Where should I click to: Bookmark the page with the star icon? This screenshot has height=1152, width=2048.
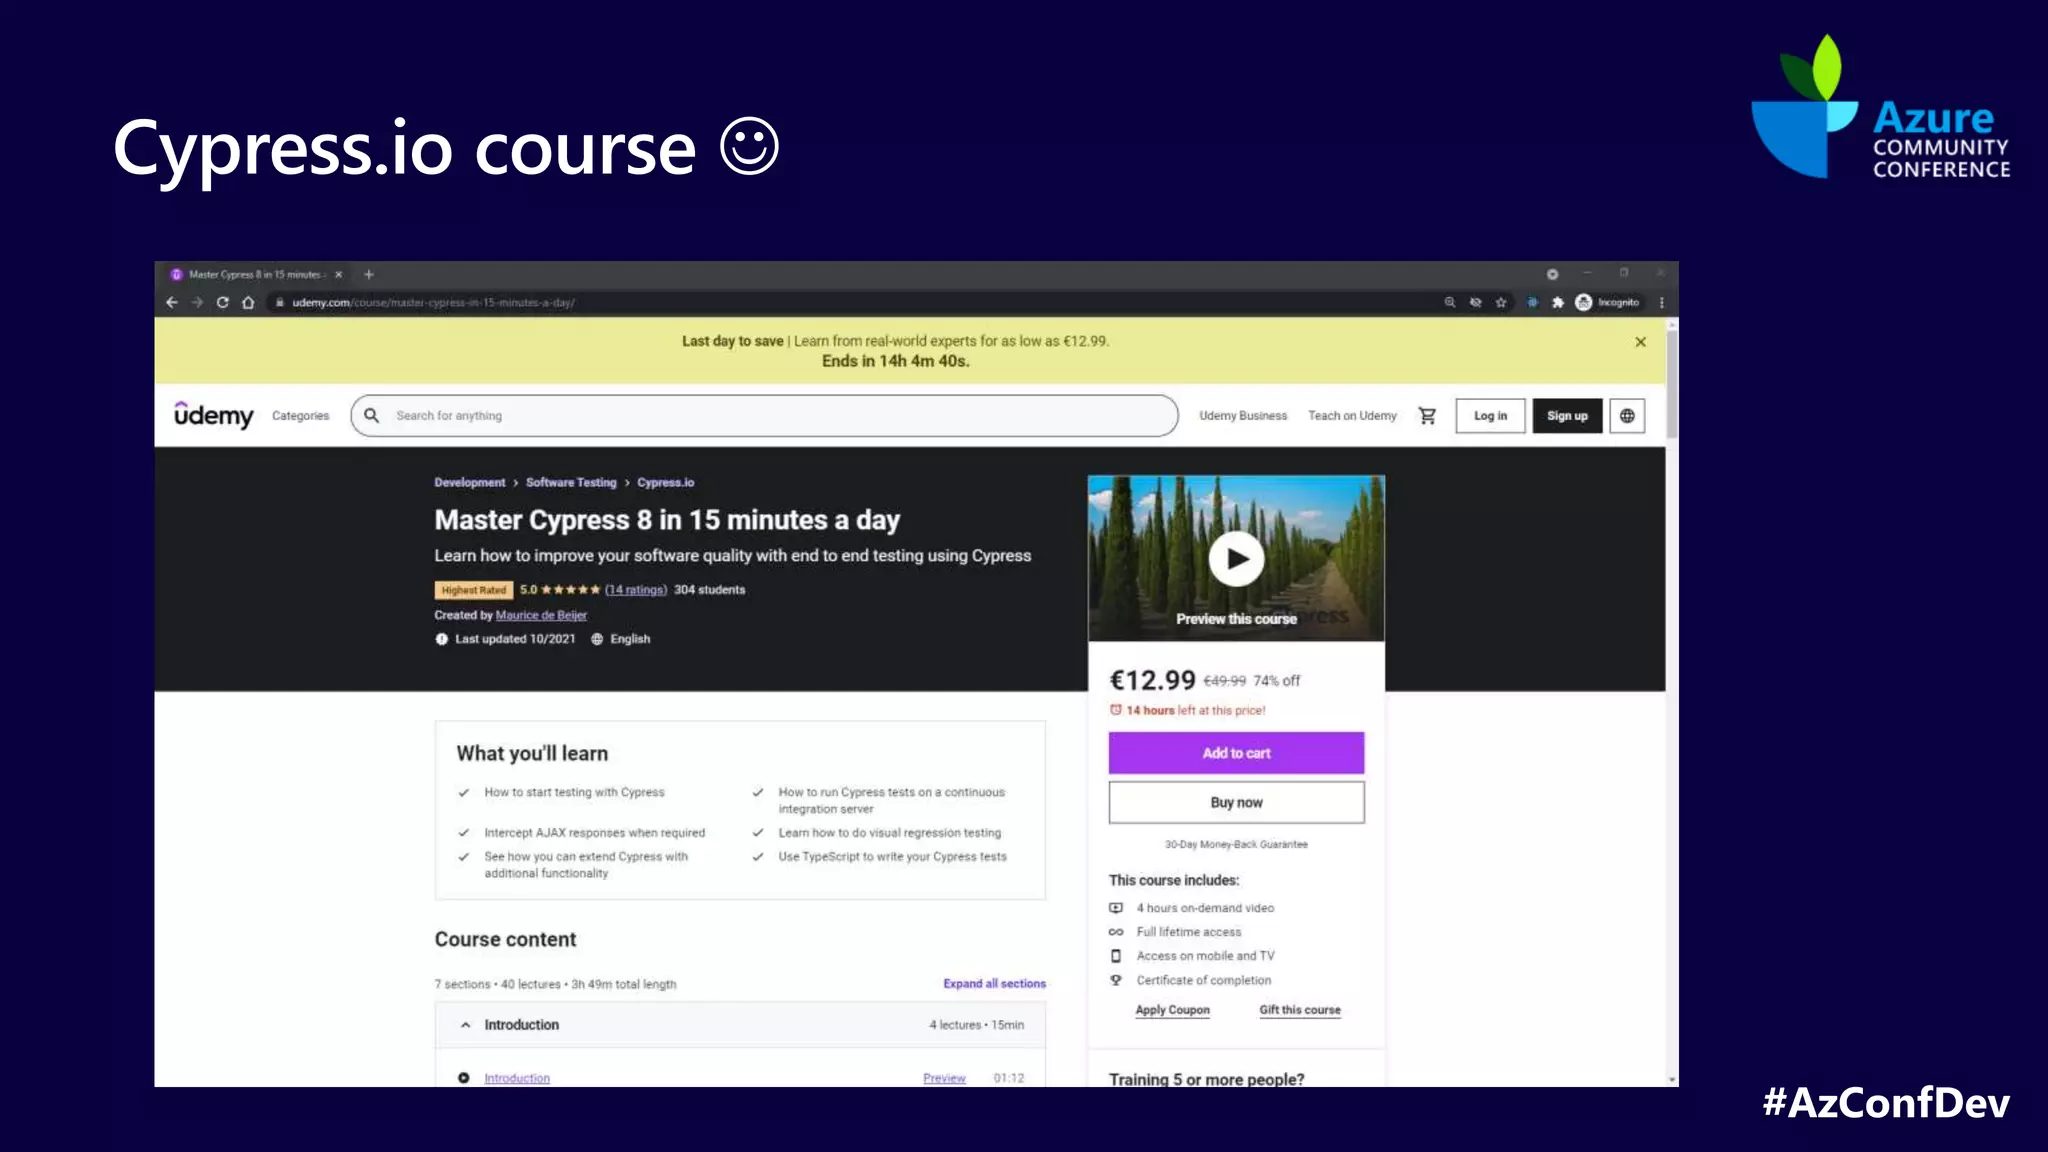1501,302
